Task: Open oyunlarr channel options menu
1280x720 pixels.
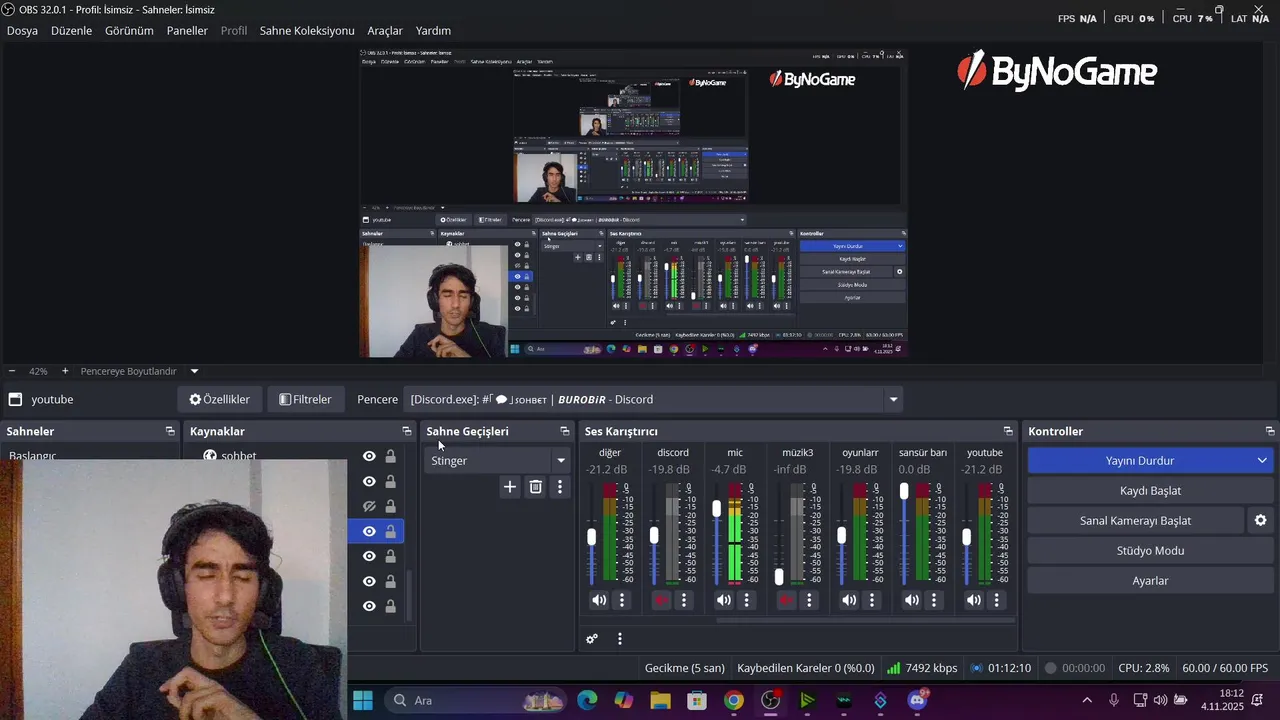Action: [872, 600]
